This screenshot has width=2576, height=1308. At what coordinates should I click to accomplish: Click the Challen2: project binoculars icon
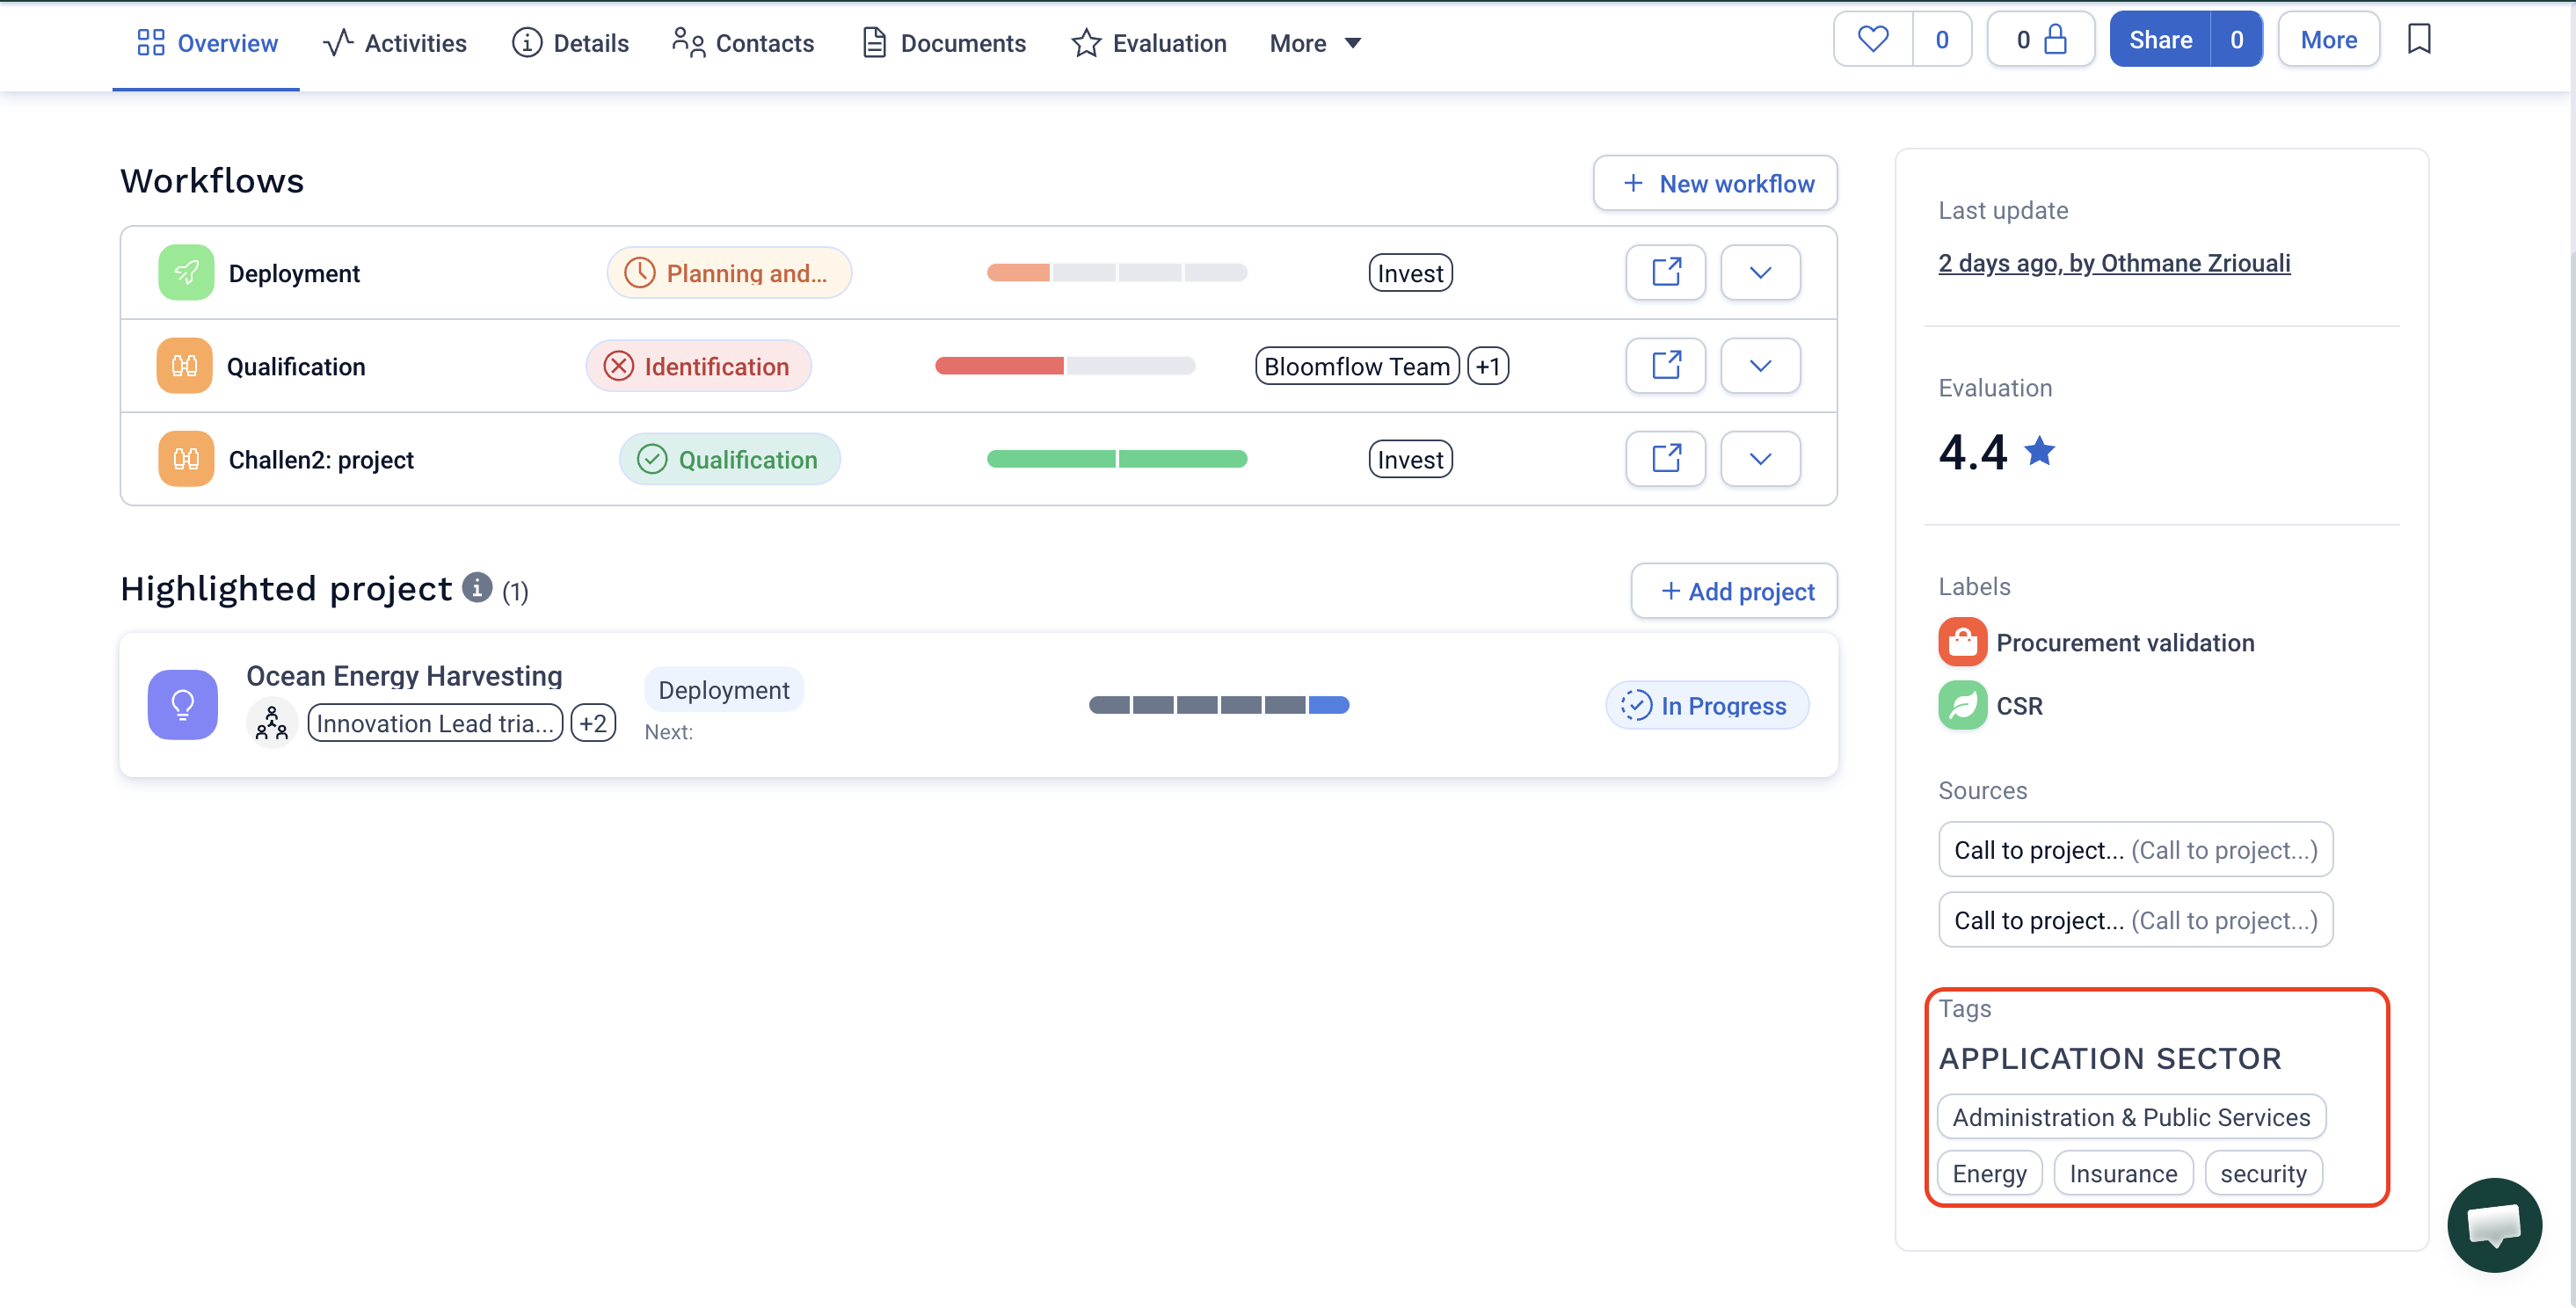tap(186, 458)
